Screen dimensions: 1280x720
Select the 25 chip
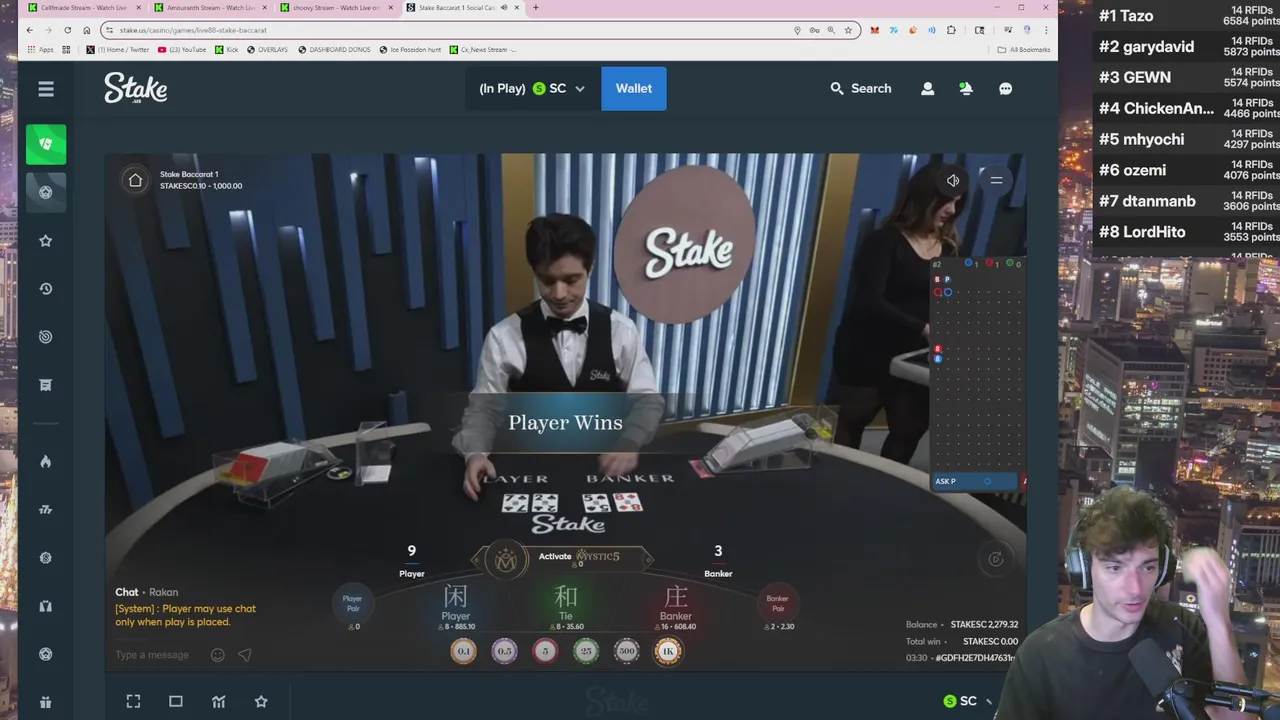point(586,651)
